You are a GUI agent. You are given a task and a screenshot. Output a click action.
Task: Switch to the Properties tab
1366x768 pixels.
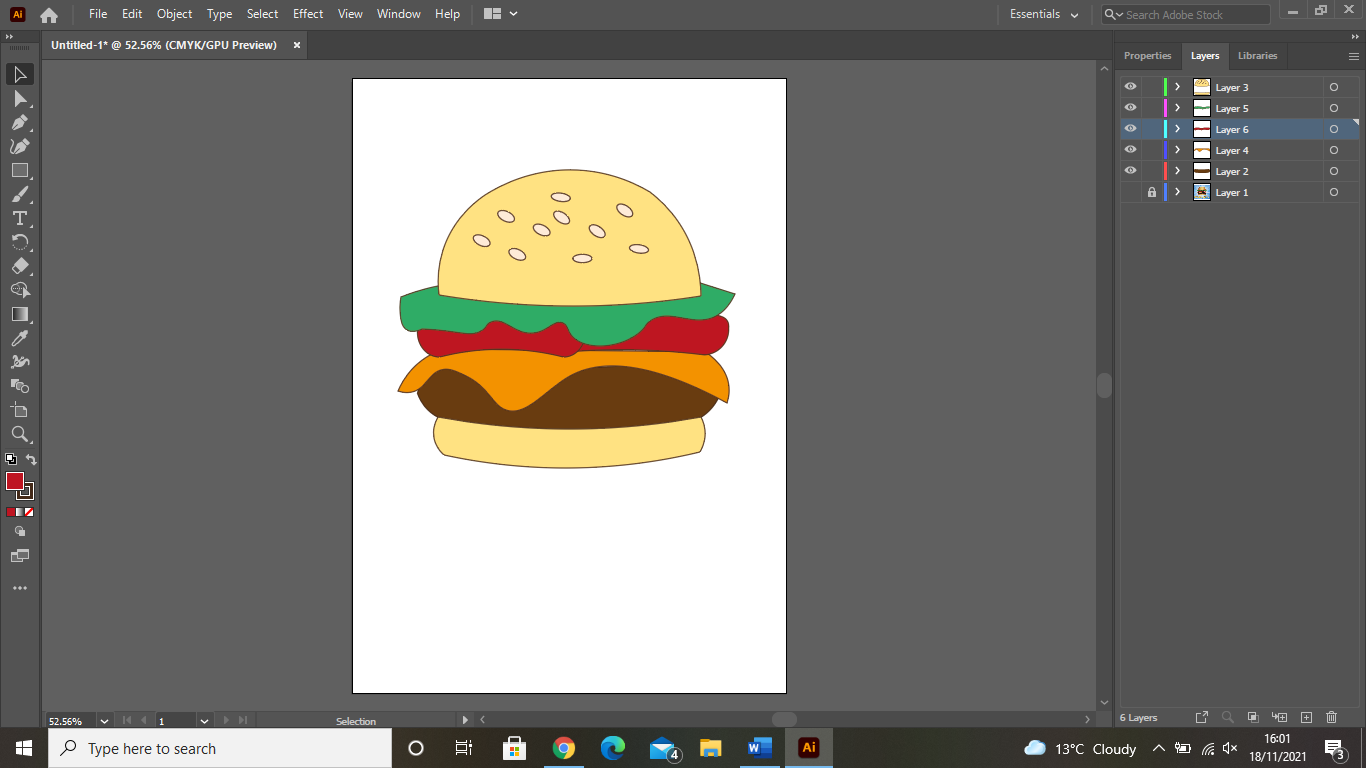1147,56
